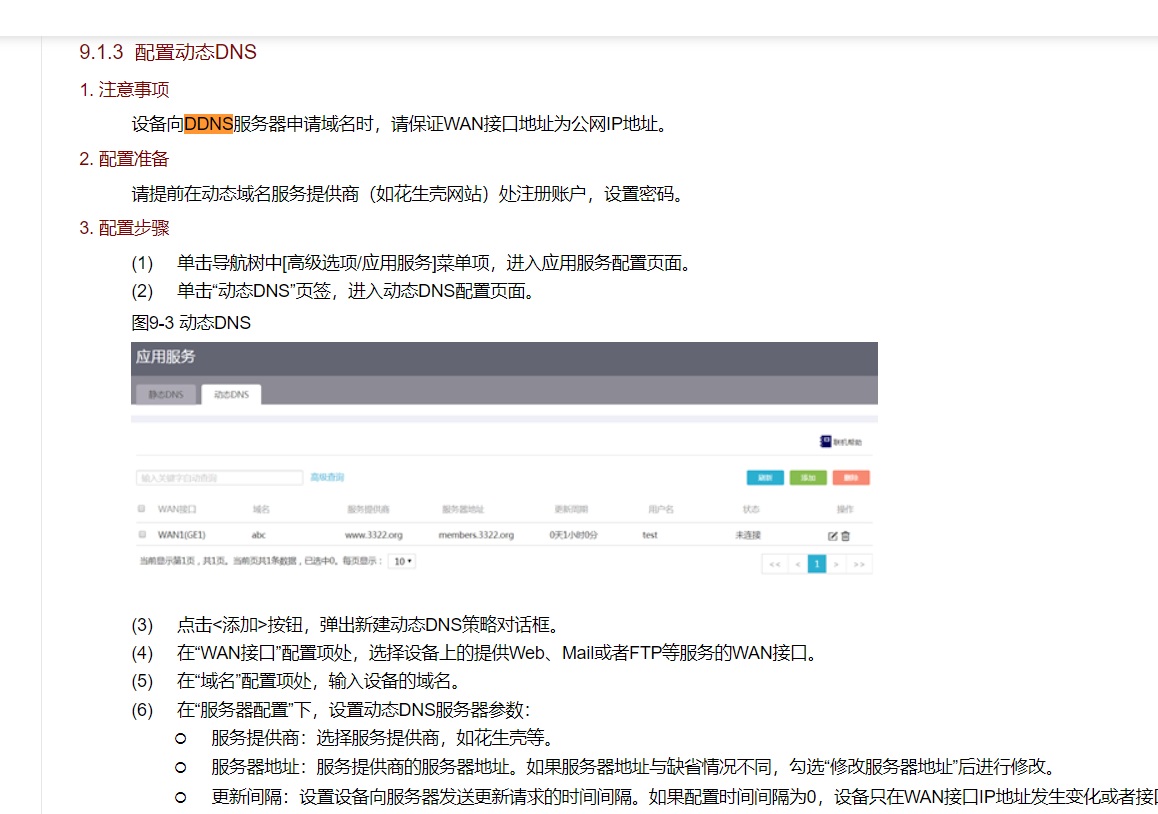Go to previous page with < arrow
The height and width of the screenshot is (814, 1158).
pos(797,564)
